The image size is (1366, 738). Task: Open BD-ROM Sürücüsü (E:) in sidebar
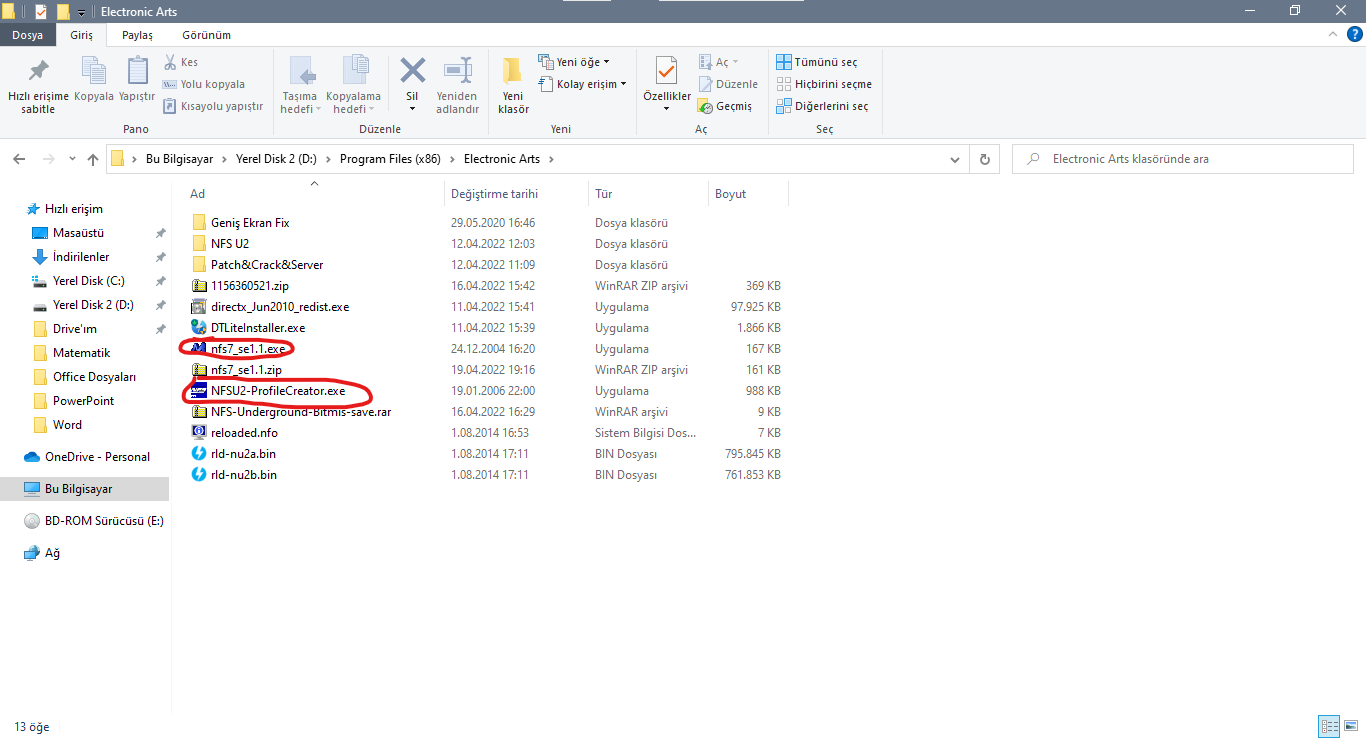click(104, 521)
